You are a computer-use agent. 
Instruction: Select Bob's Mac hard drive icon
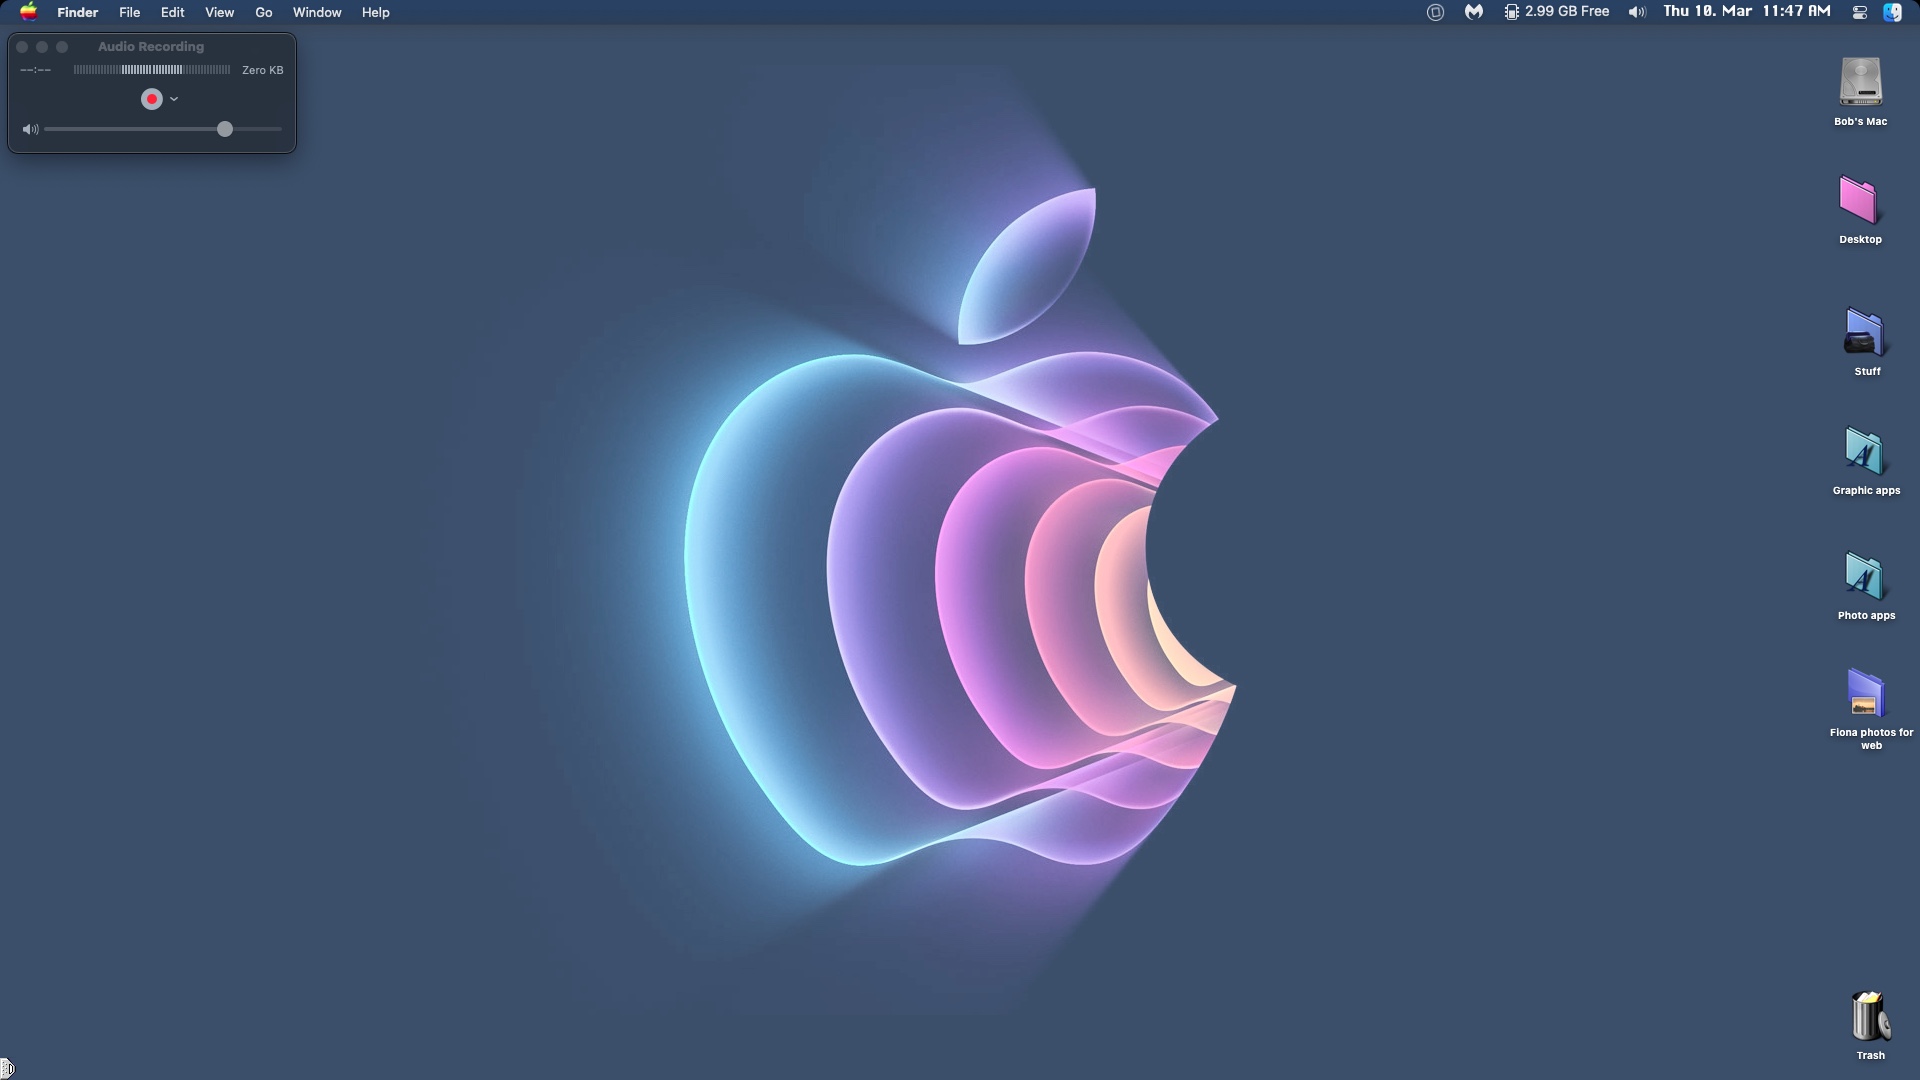click(x=1860, y=81)
